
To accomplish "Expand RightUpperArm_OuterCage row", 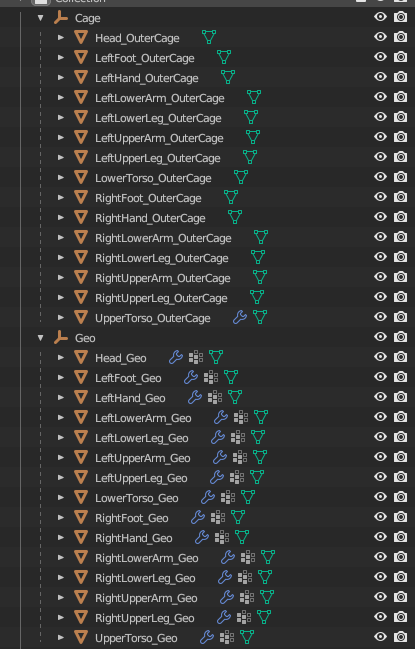I will coord(61,277).
